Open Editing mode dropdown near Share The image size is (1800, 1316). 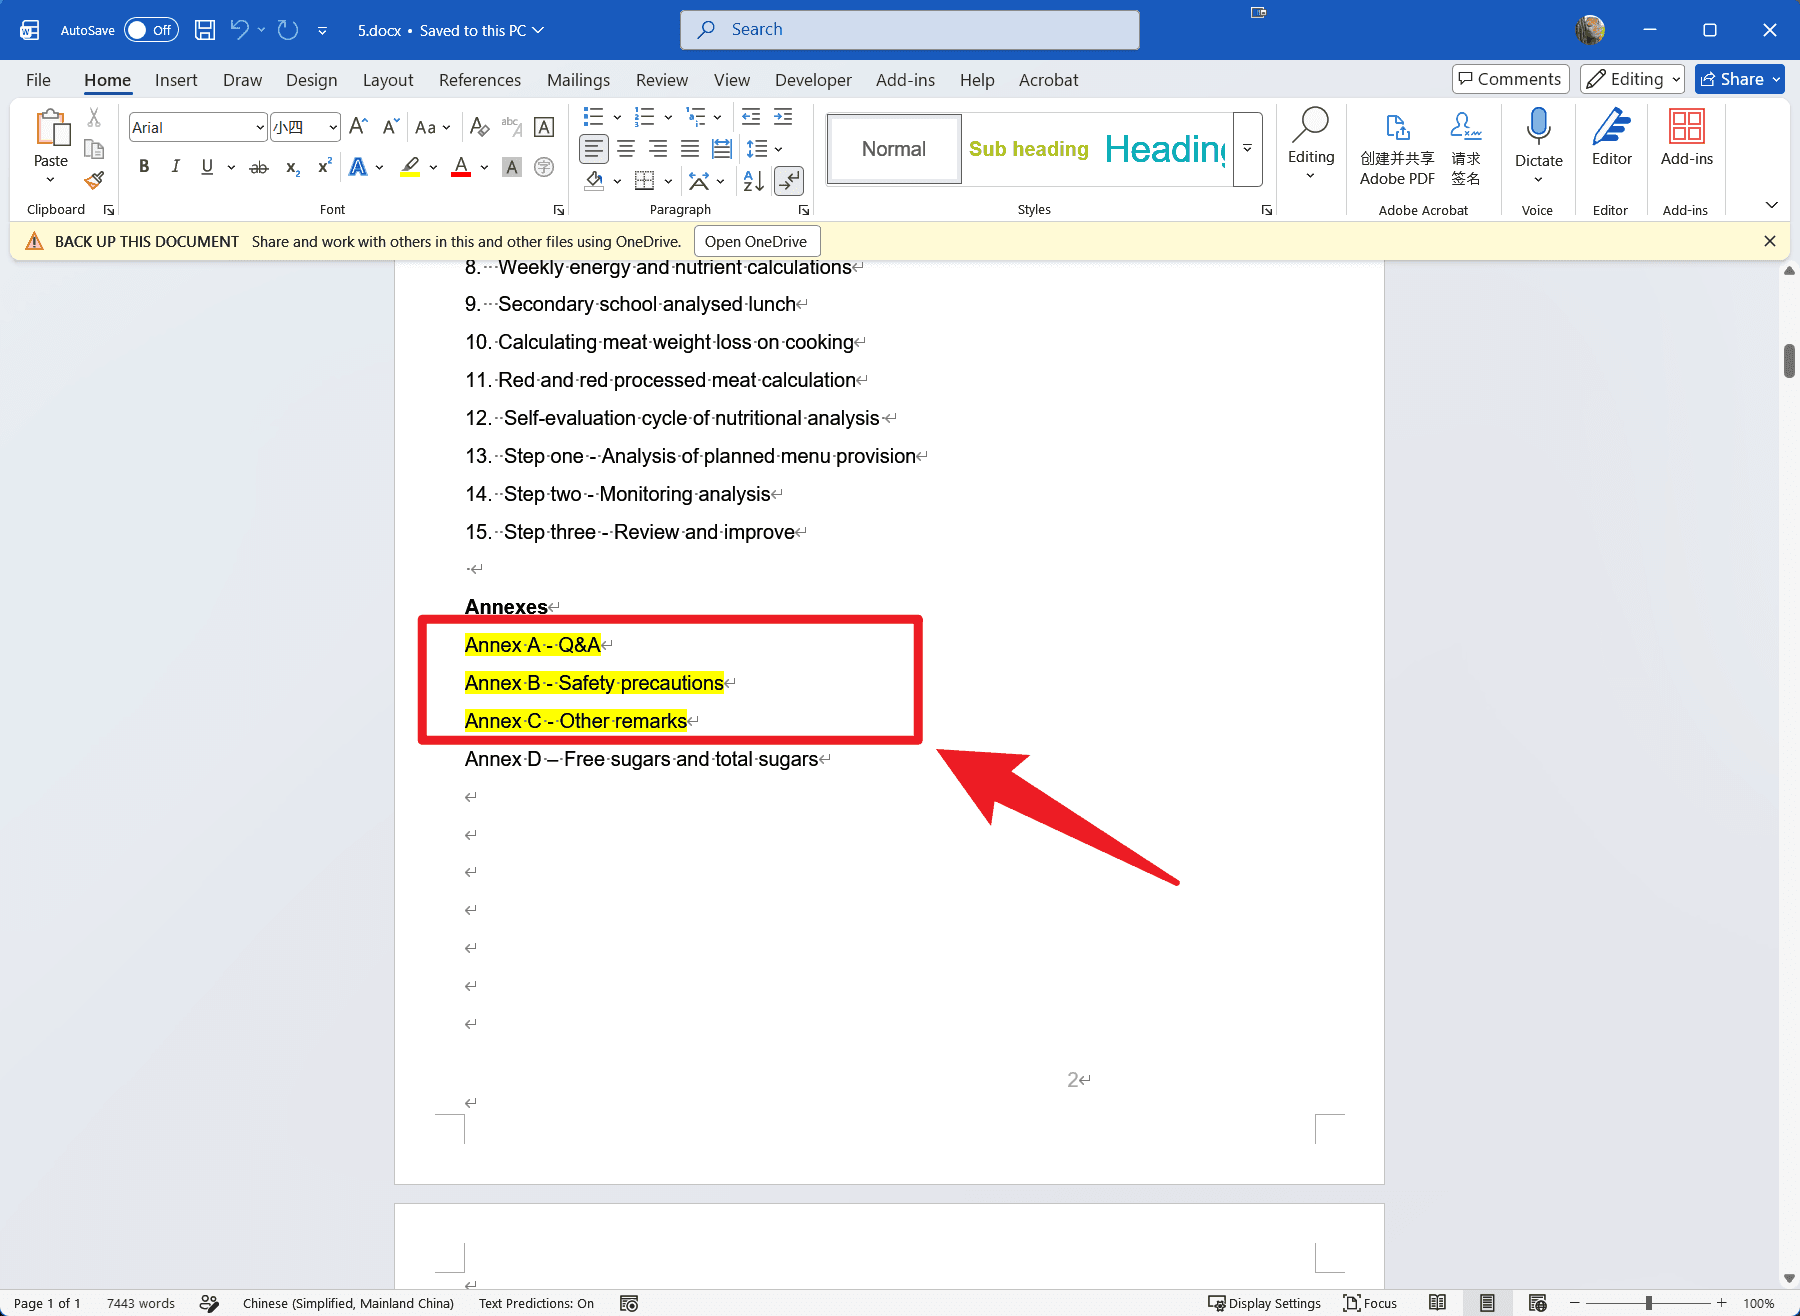click(x=1632, y=79)
